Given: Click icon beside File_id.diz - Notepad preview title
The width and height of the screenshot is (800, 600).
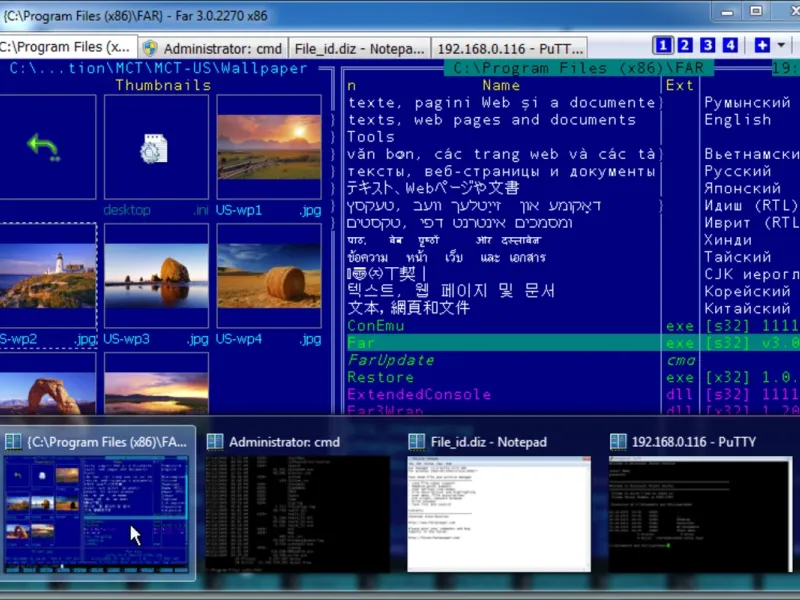Looking at the screenshot, I should [416, 442].
